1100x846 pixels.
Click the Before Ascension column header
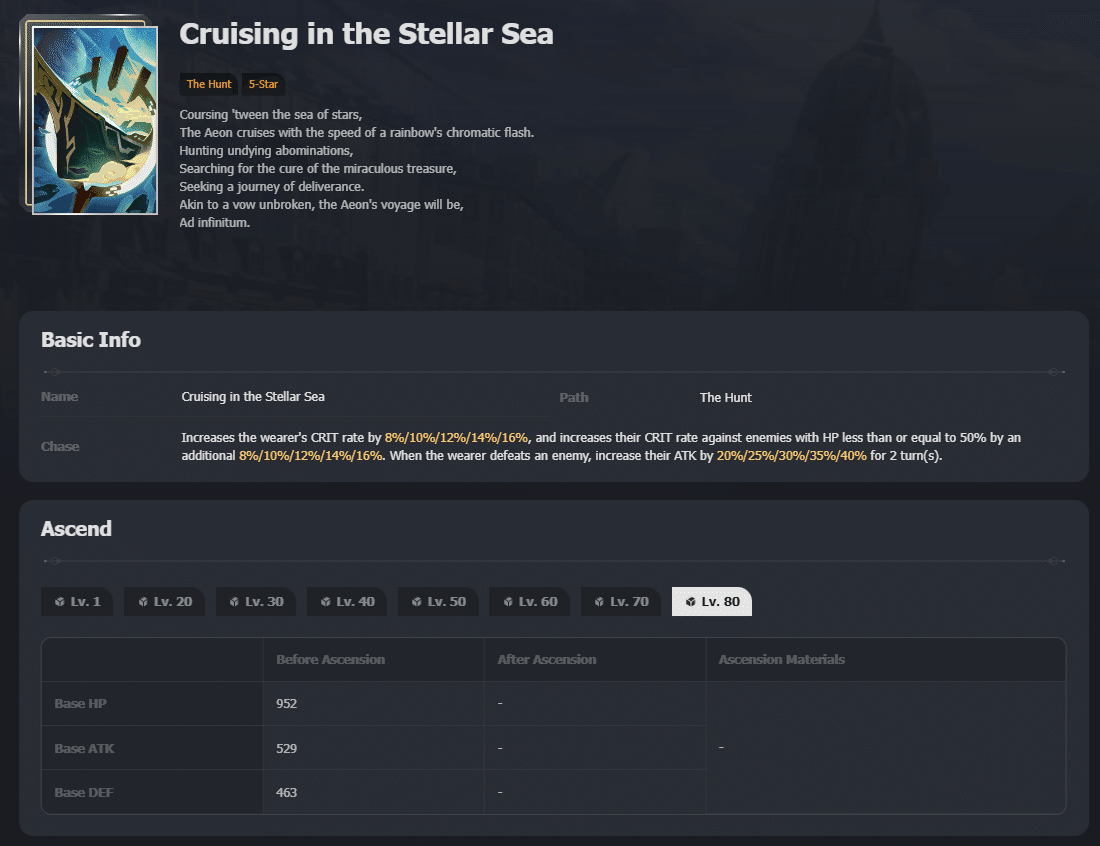(330, 660)
